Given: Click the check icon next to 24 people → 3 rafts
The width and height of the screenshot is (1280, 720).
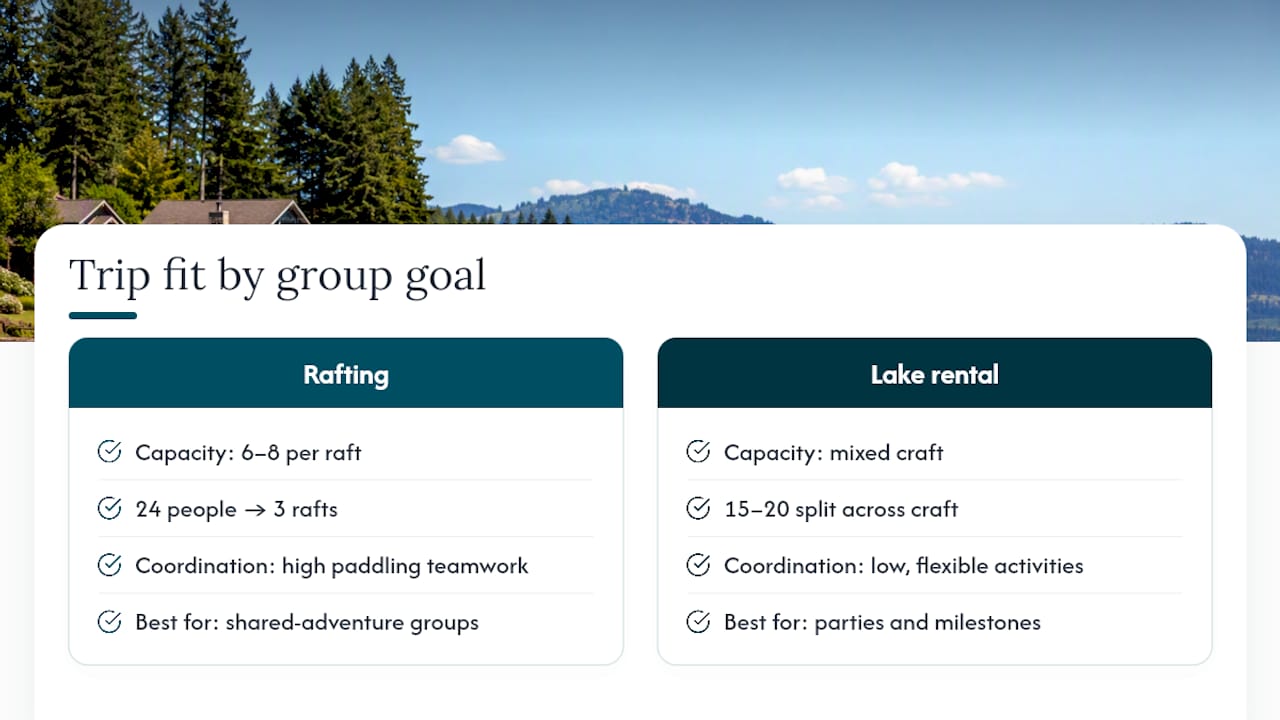Looking at the screenshot, I should [x=109, y=509].
